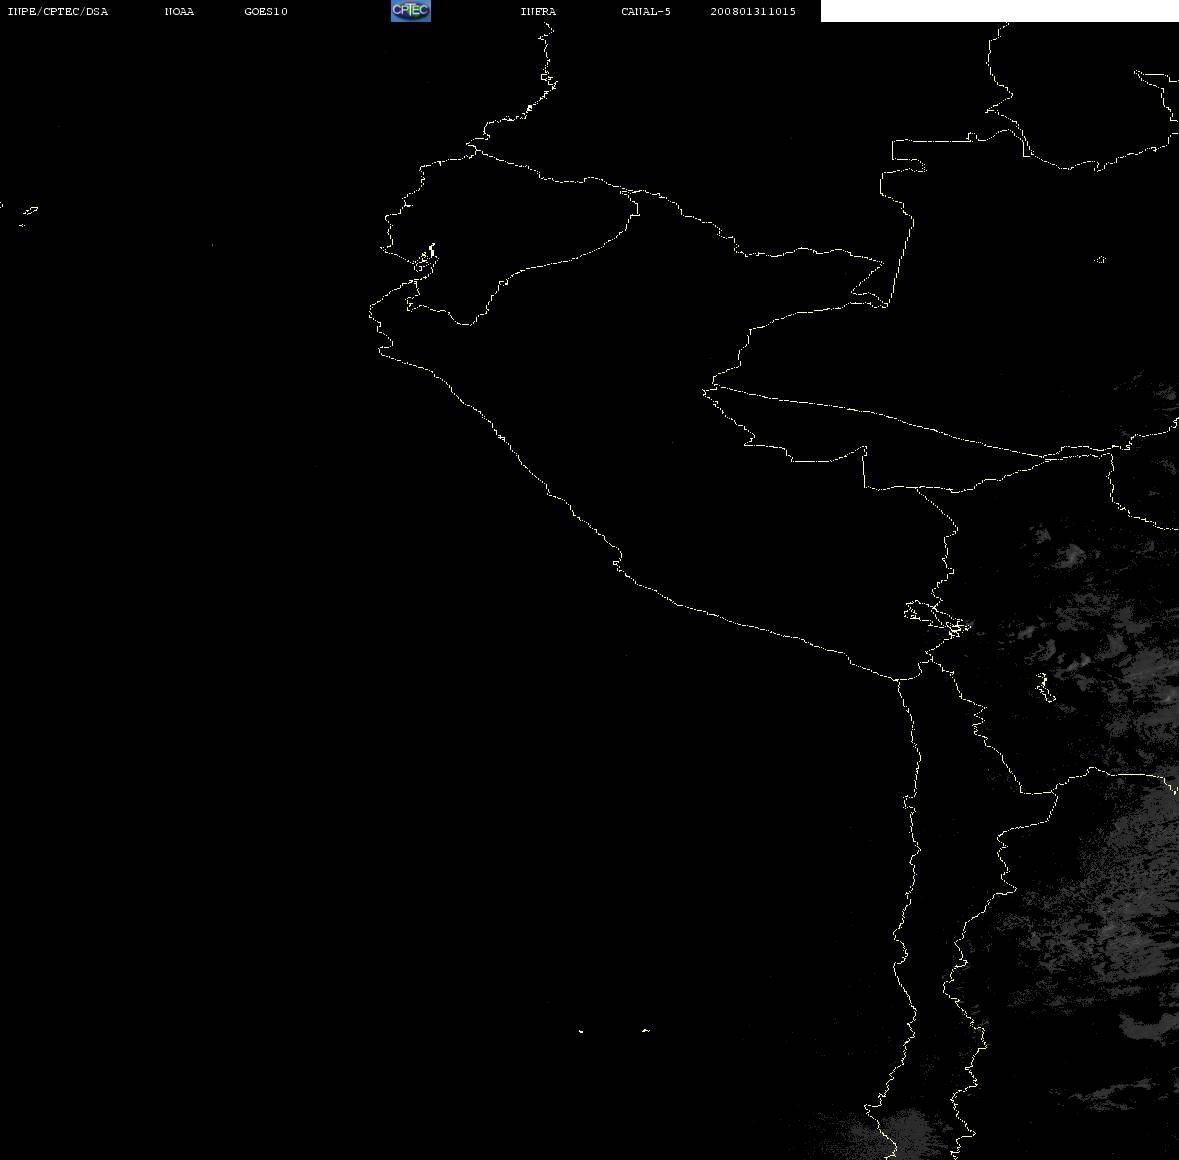Click the CANAL-5 channel label
1179x1160 pixels.
645,11
